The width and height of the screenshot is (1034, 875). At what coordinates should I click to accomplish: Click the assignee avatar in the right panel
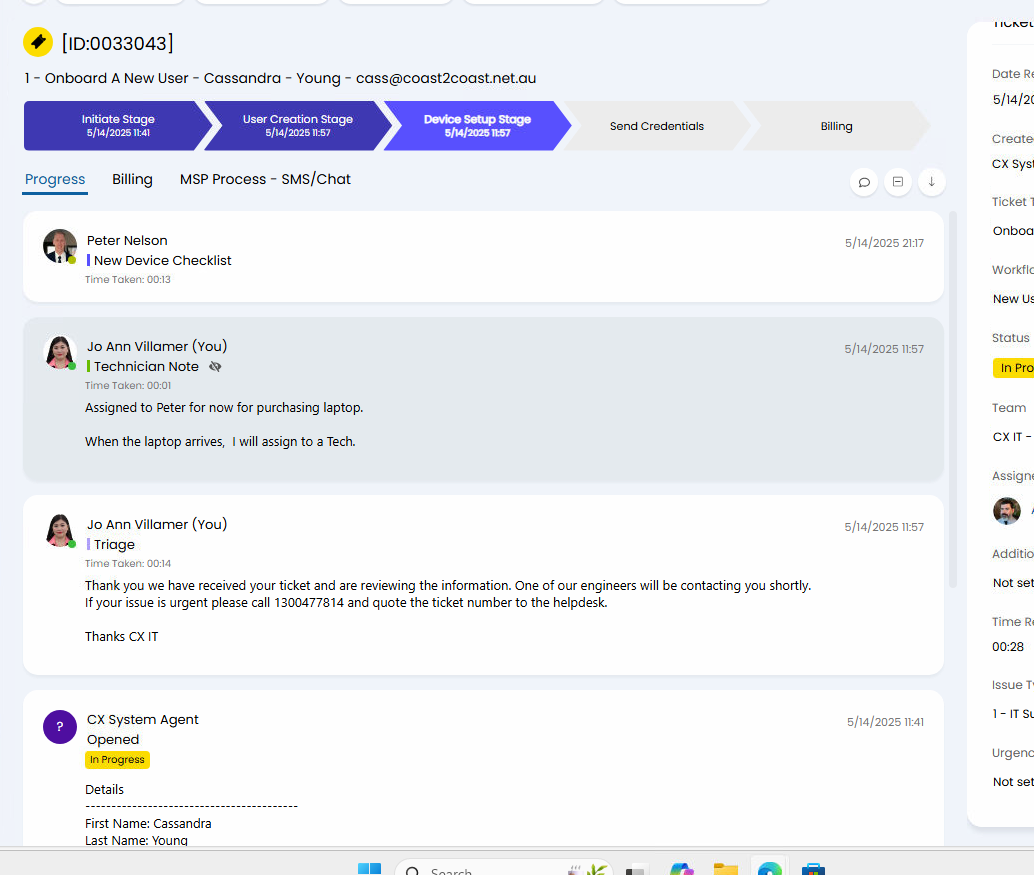click(1006, 510)
